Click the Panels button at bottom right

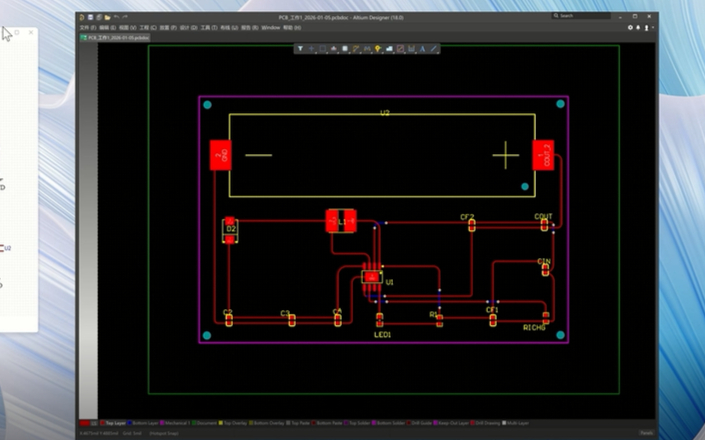(x=646, y=433)
